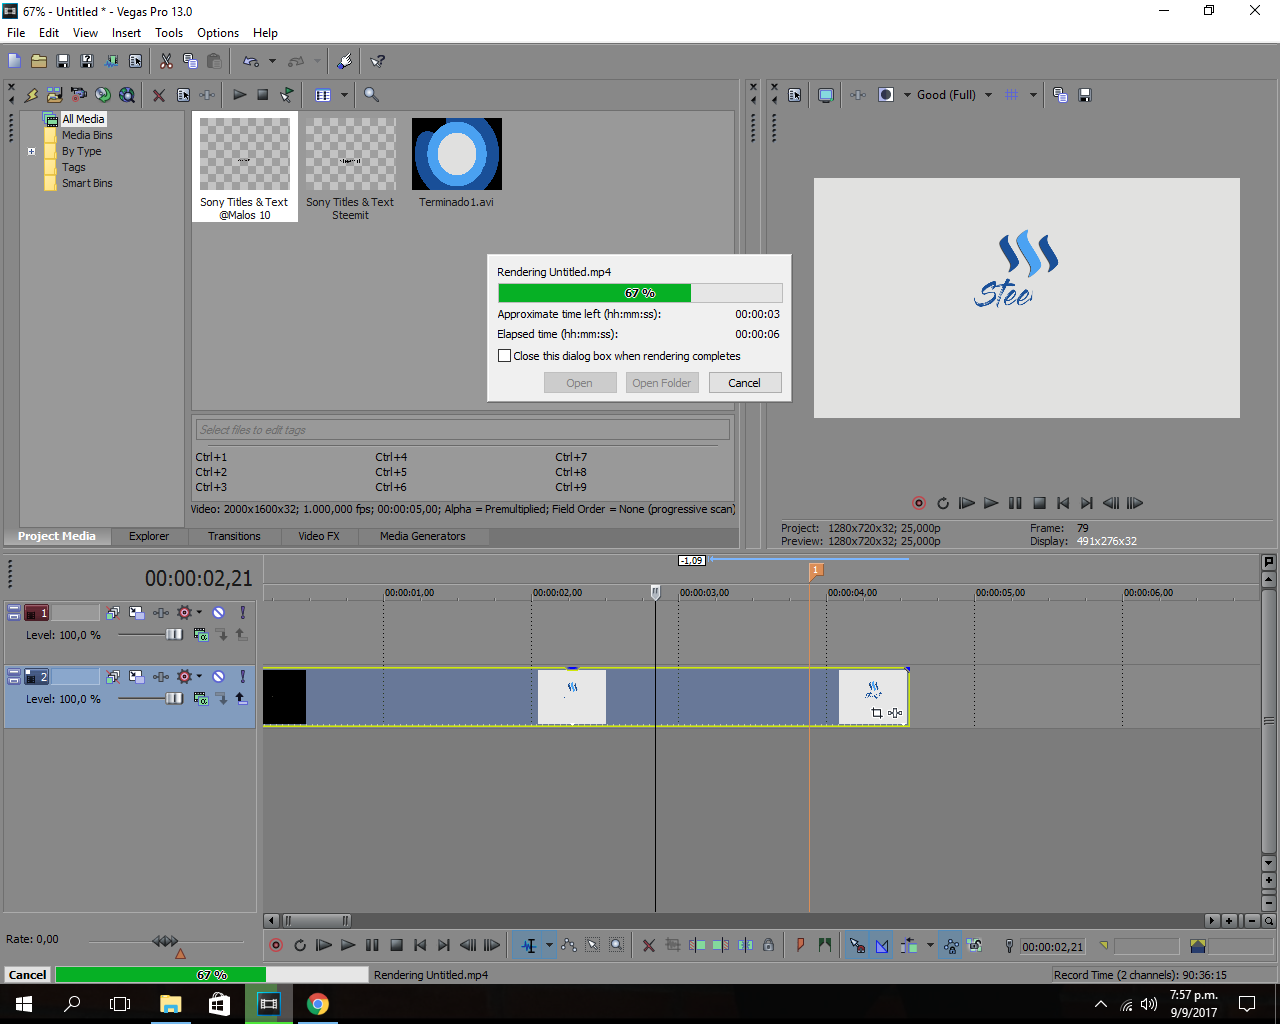The width and height of the screenshot is (1280, 1024).
Task: Start Project Media preview play button
Action: 240,95
